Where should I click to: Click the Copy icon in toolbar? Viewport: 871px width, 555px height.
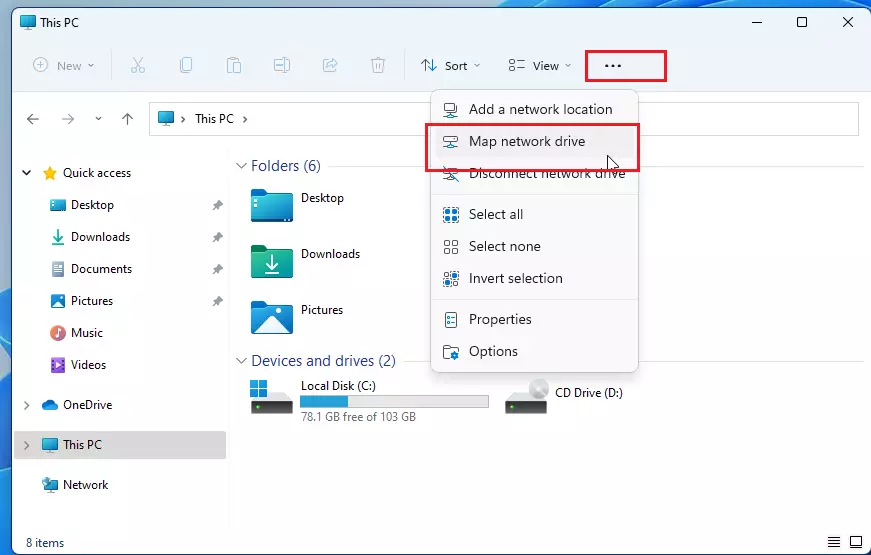click(186, 66)
